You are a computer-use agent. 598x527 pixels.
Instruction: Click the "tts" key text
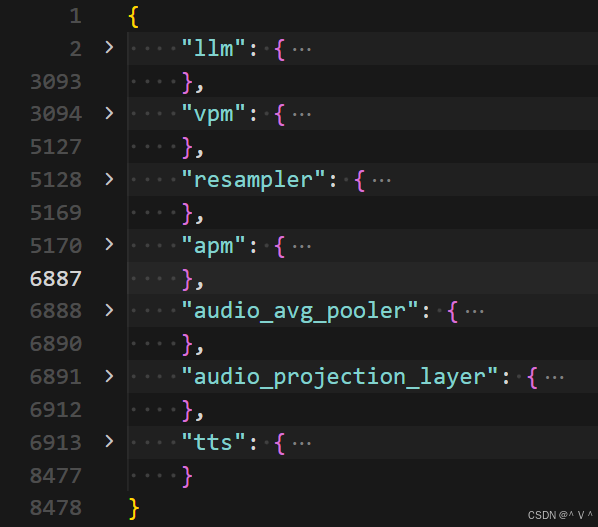coord(214,442)
